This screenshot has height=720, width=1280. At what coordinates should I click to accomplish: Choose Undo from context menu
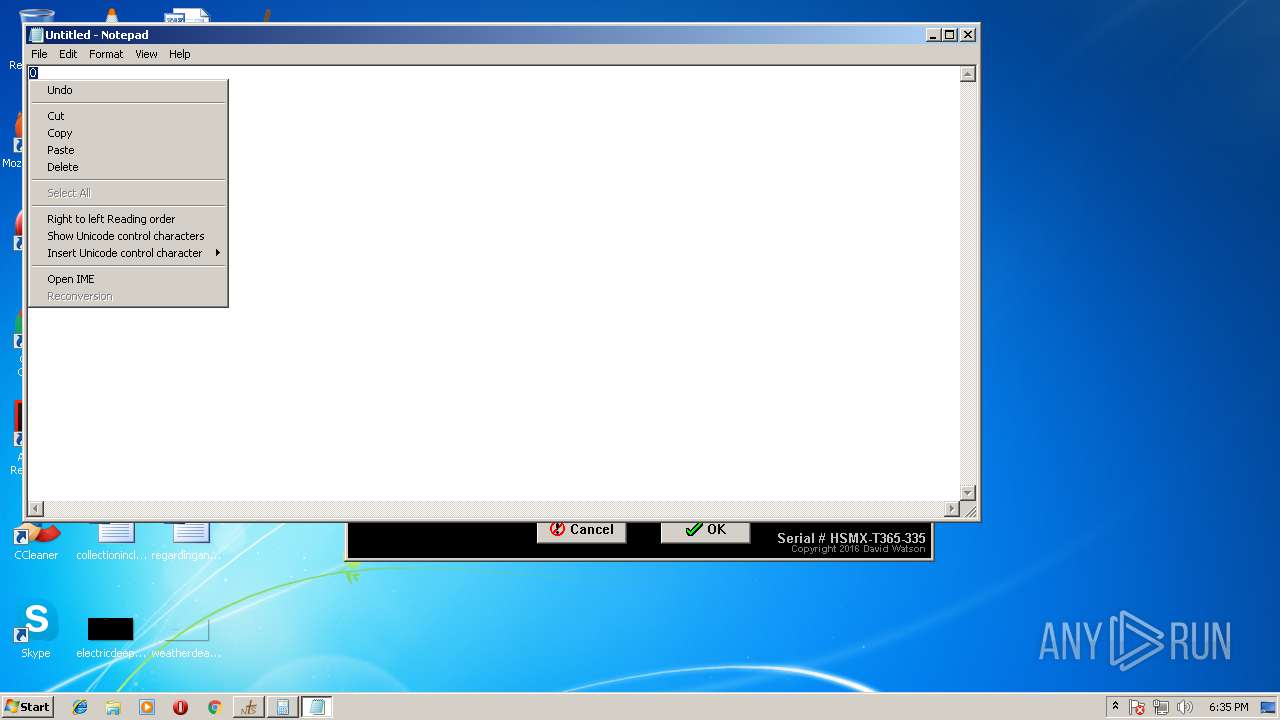128,90
